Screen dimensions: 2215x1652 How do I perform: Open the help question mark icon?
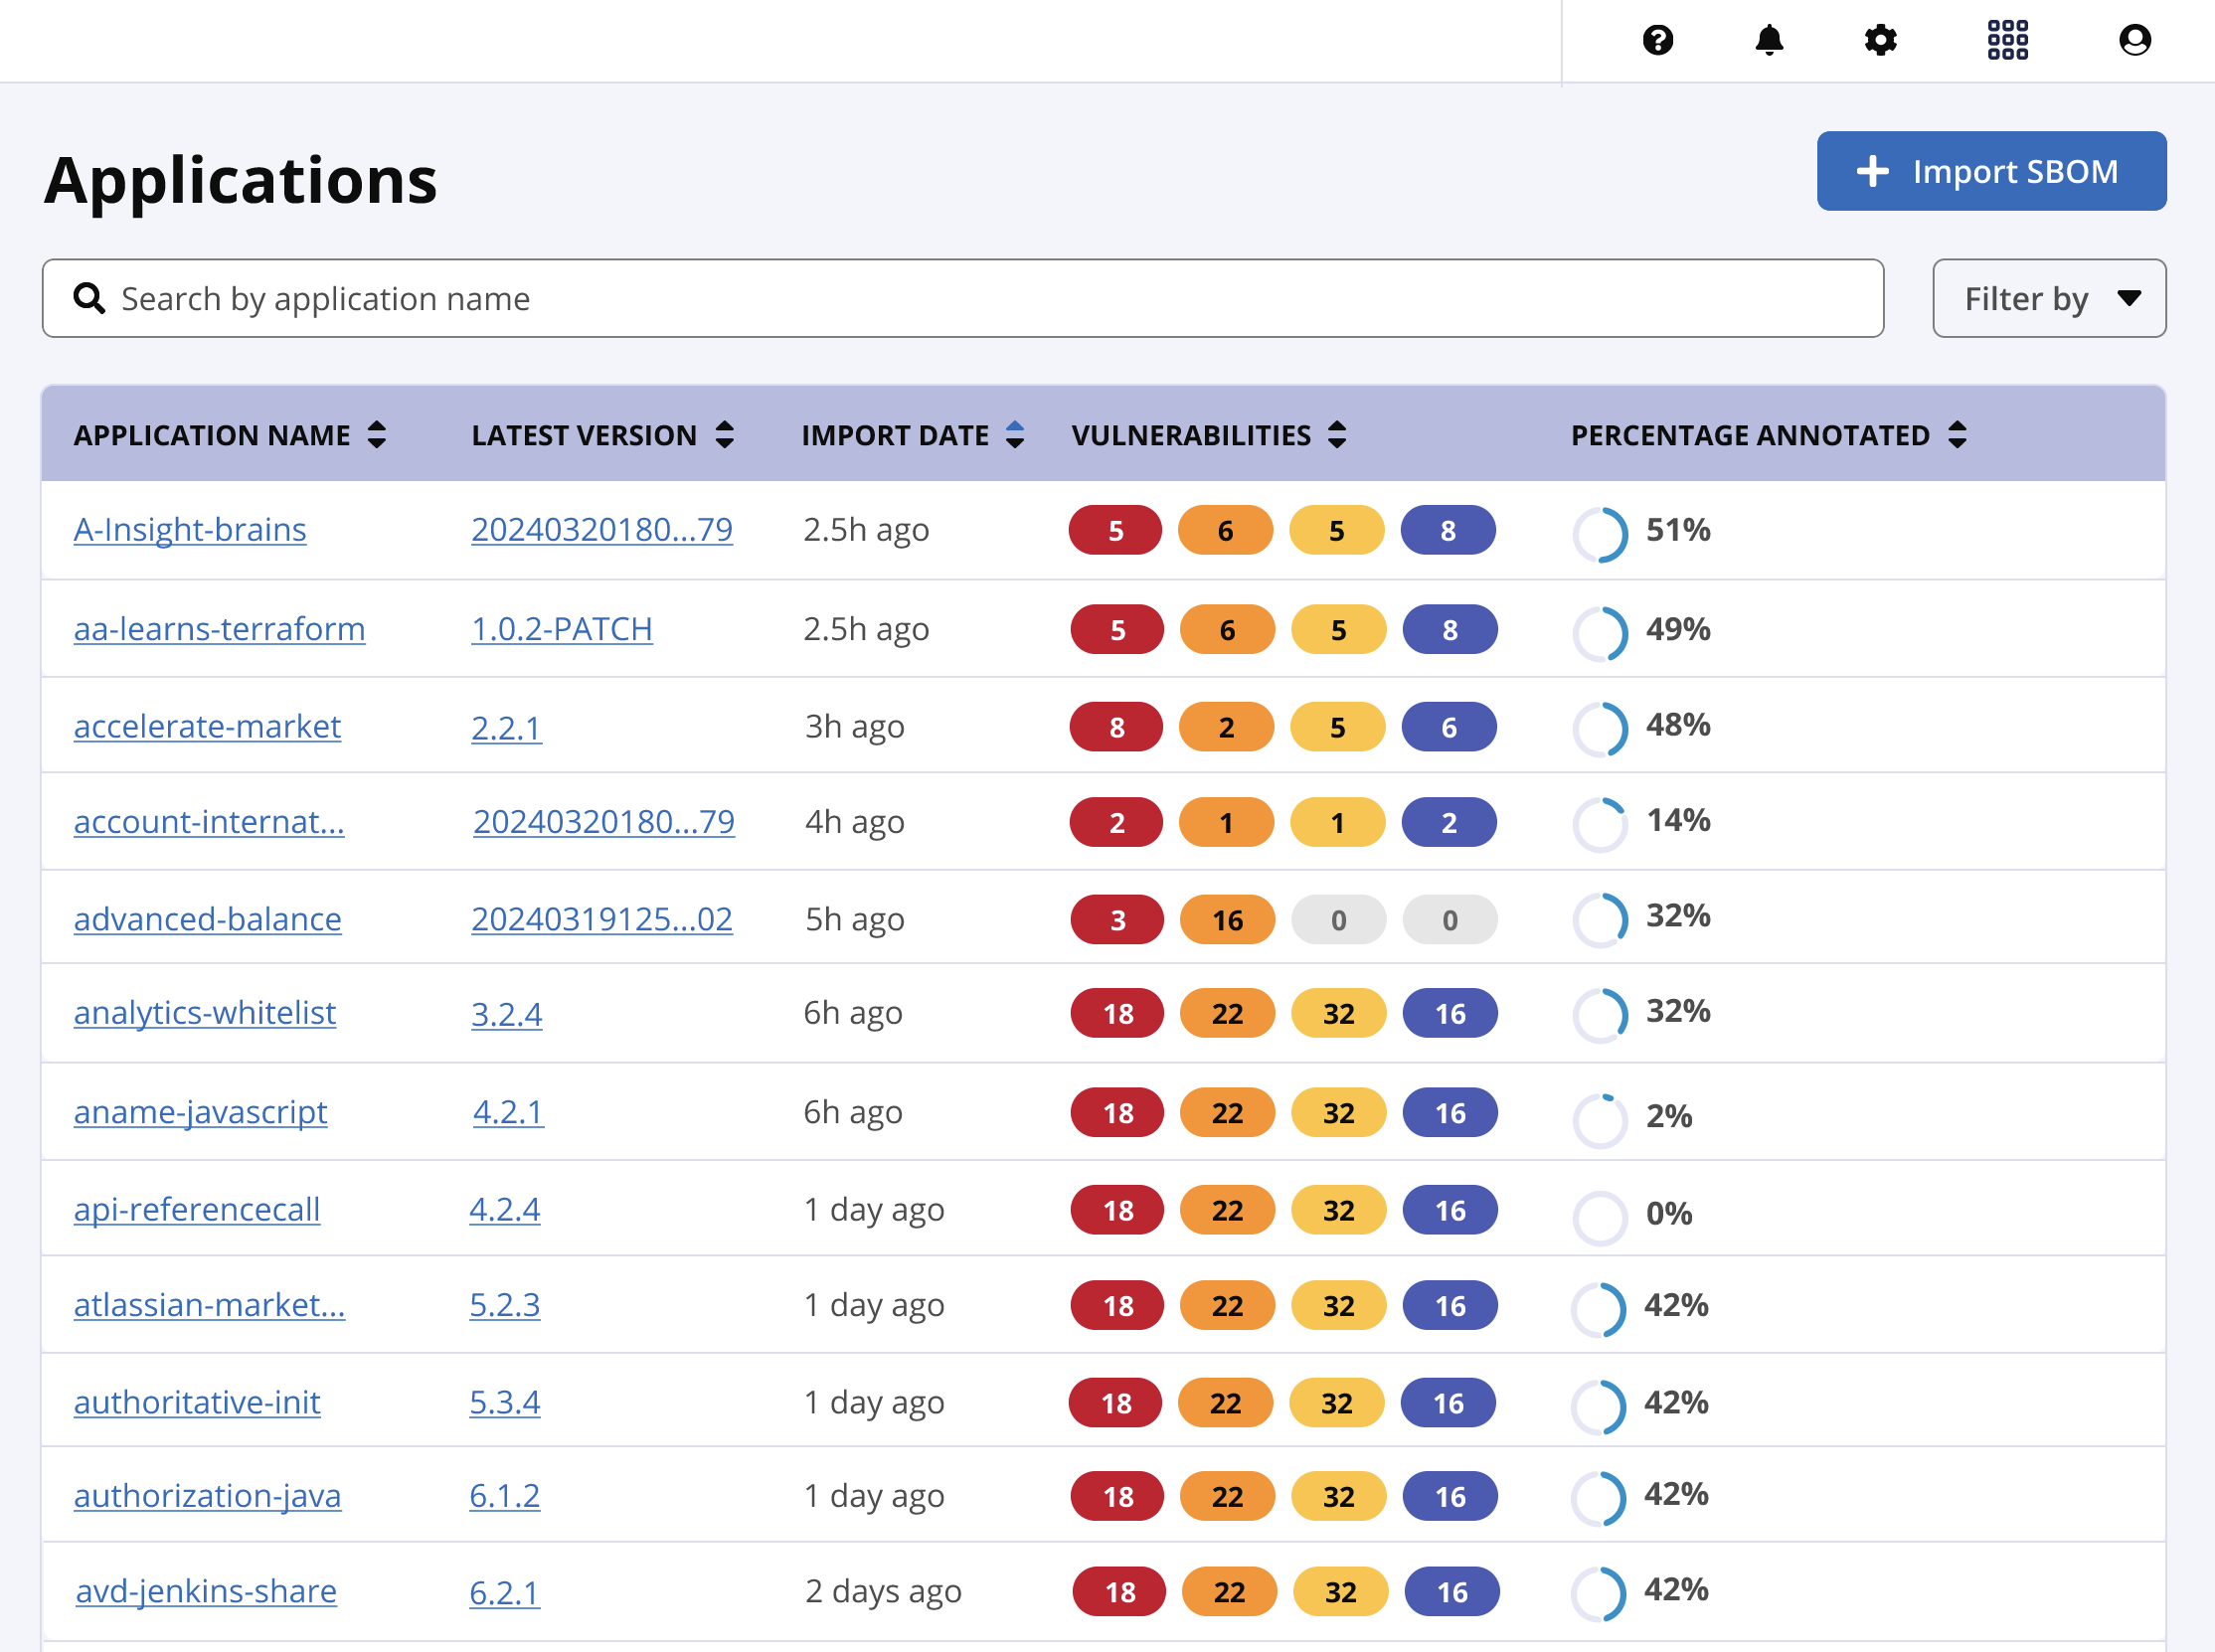(1657, 40)
